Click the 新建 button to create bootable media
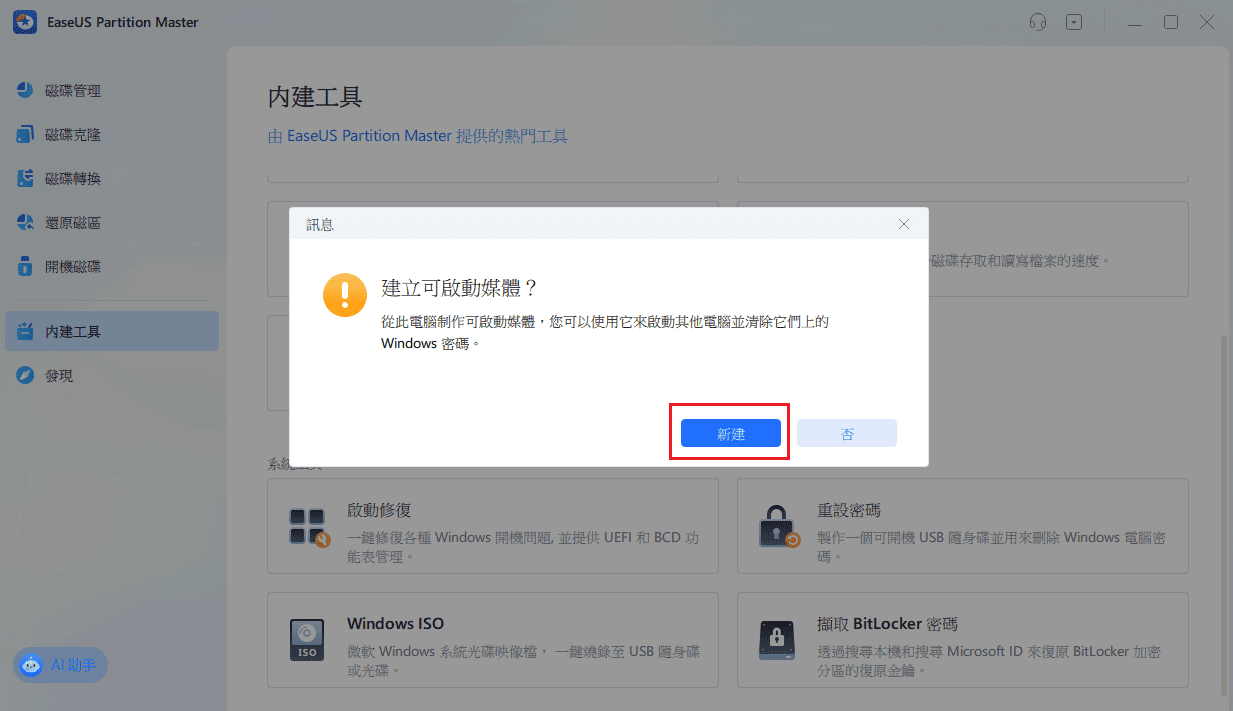Image resolution: width=1233 pixels, height=711 pixels. (x=729, y=432)
